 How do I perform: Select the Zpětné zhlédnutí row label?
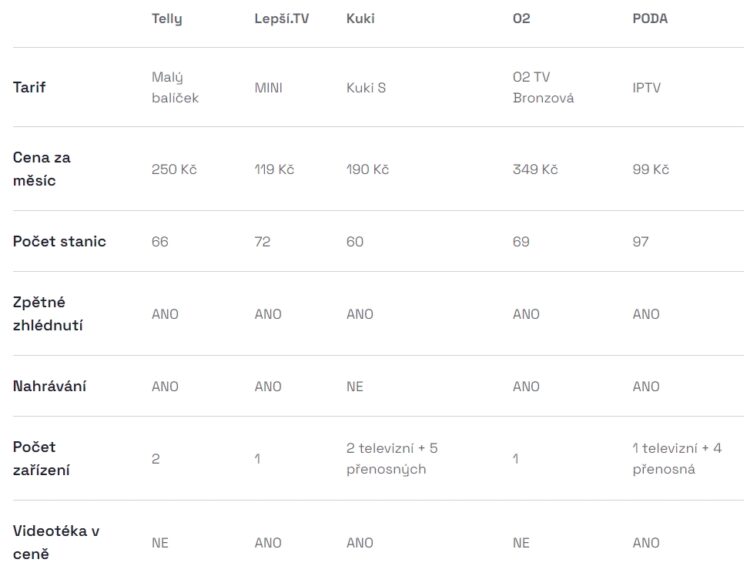click(48, 314)
